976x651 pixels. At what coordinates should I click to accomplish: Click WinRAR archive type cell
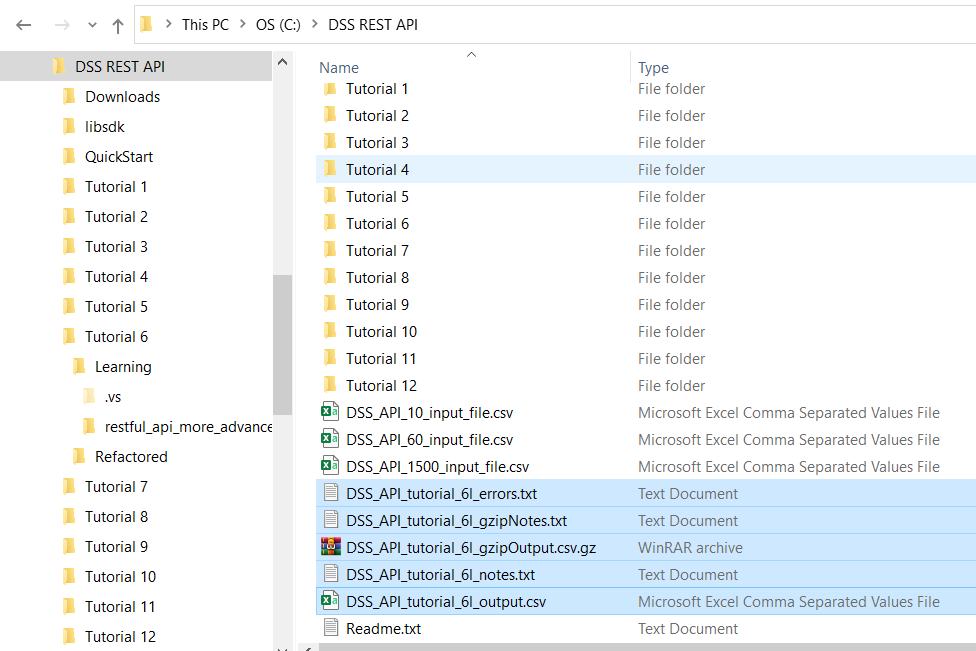690,548
